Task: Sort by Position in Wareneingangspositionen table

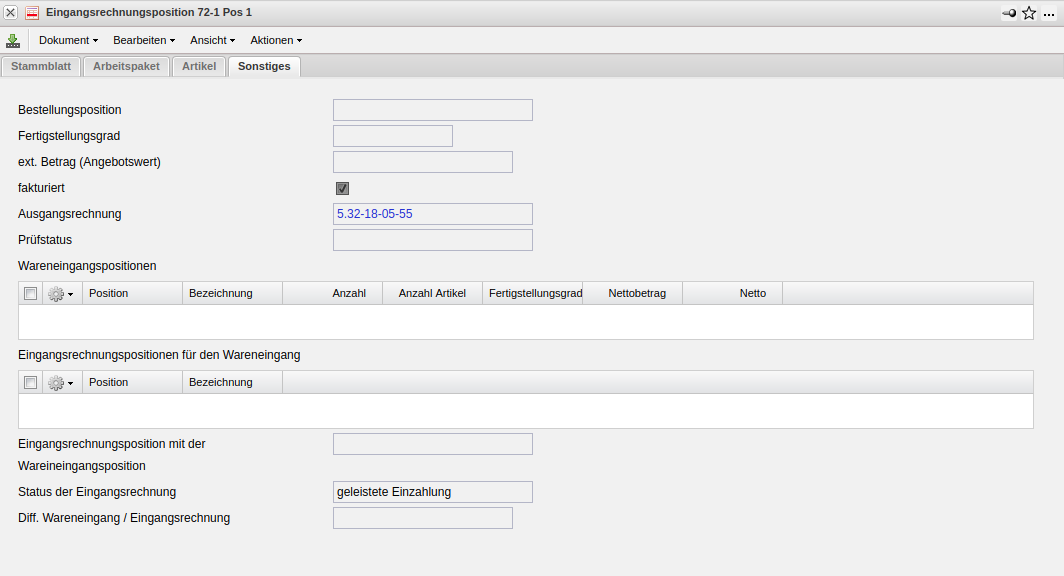Action: tap(132, 294)
